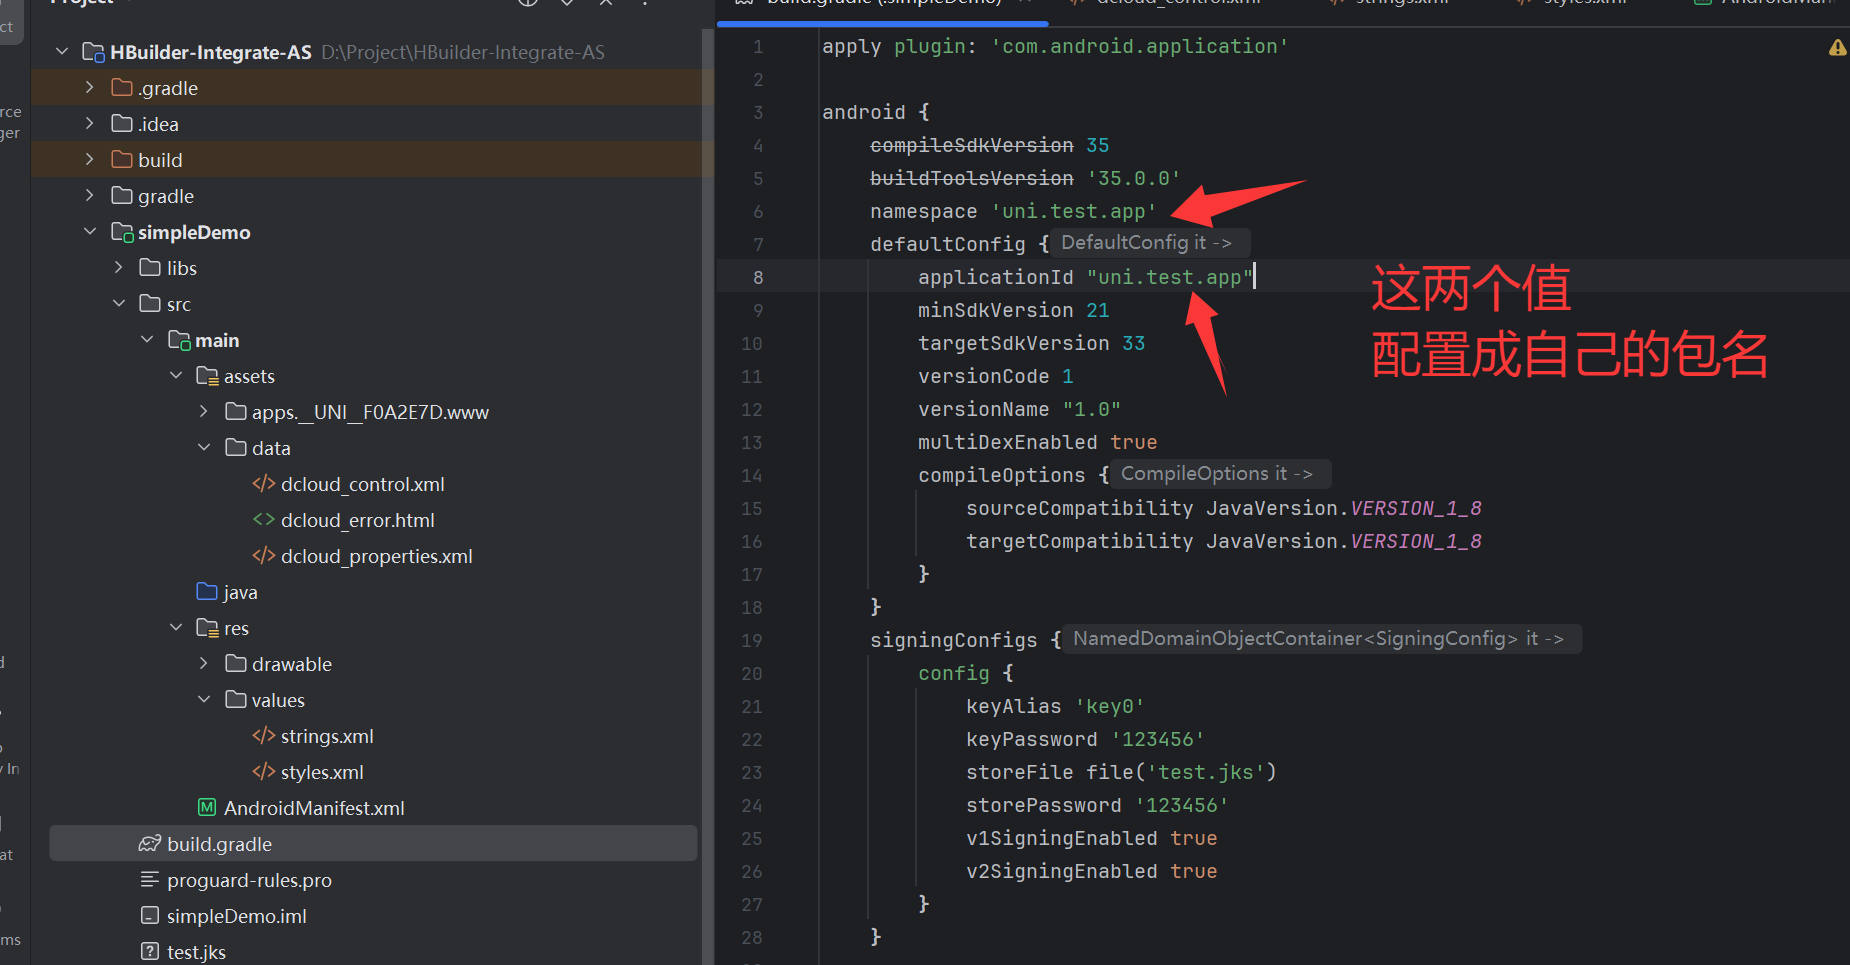Select styles.xml under values
Image resolution: width=1850 pixels, height=965 pixels.
[322, 772]
